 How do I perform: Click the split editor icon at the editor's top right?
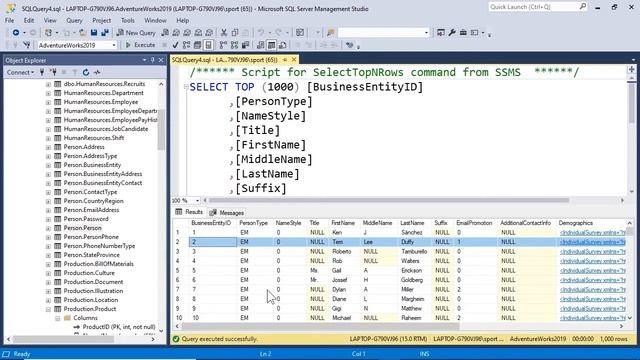631,70
